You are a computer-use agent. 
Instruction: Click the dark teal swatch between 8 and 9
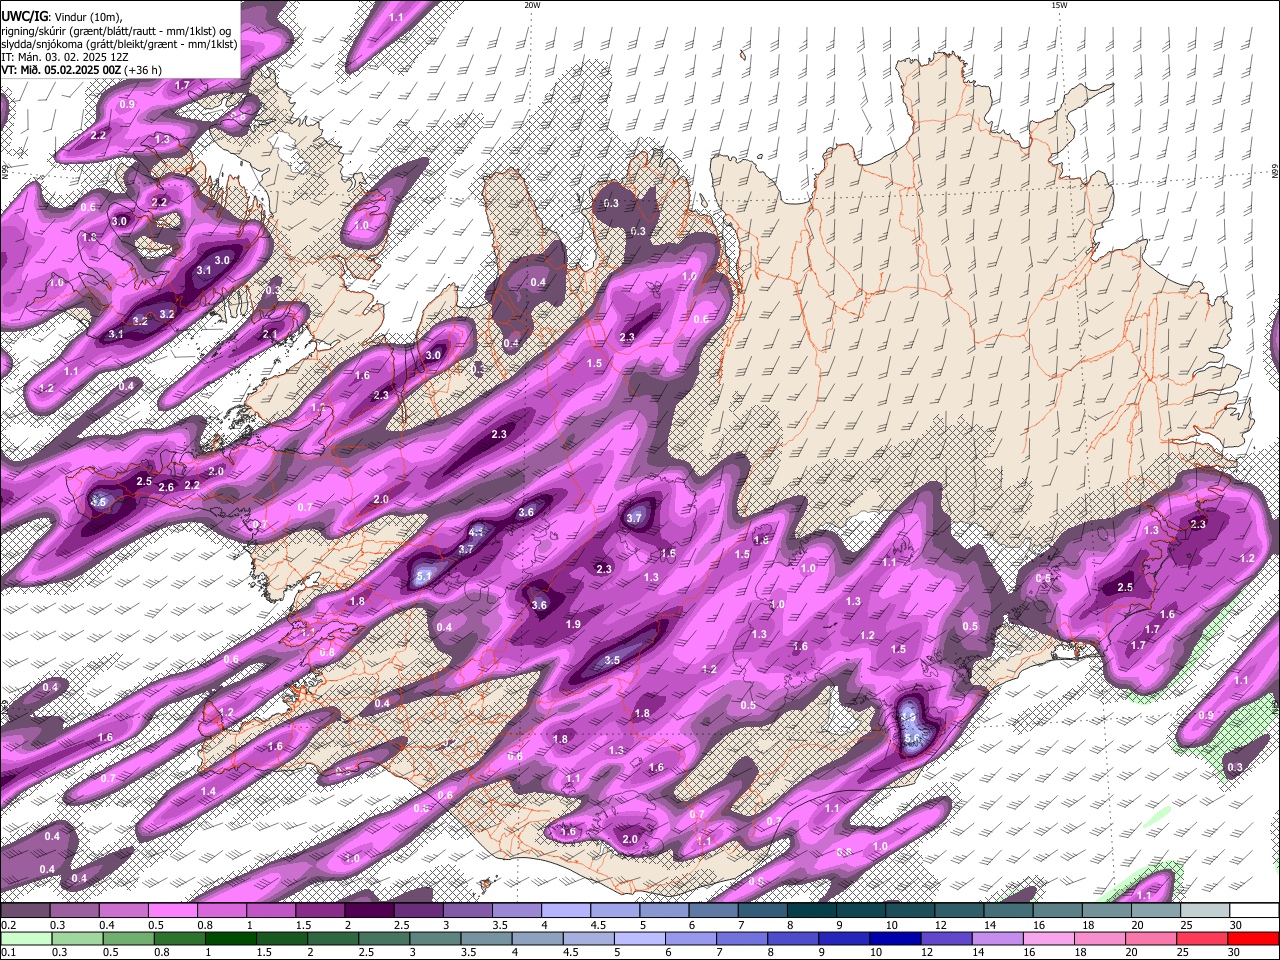(811, 910)
